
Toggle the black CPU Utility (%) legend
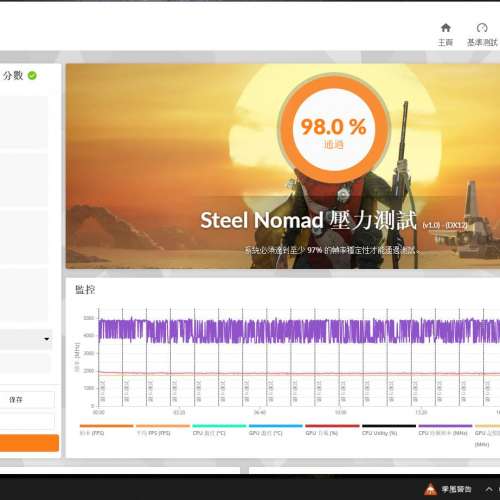pos(389,430)
